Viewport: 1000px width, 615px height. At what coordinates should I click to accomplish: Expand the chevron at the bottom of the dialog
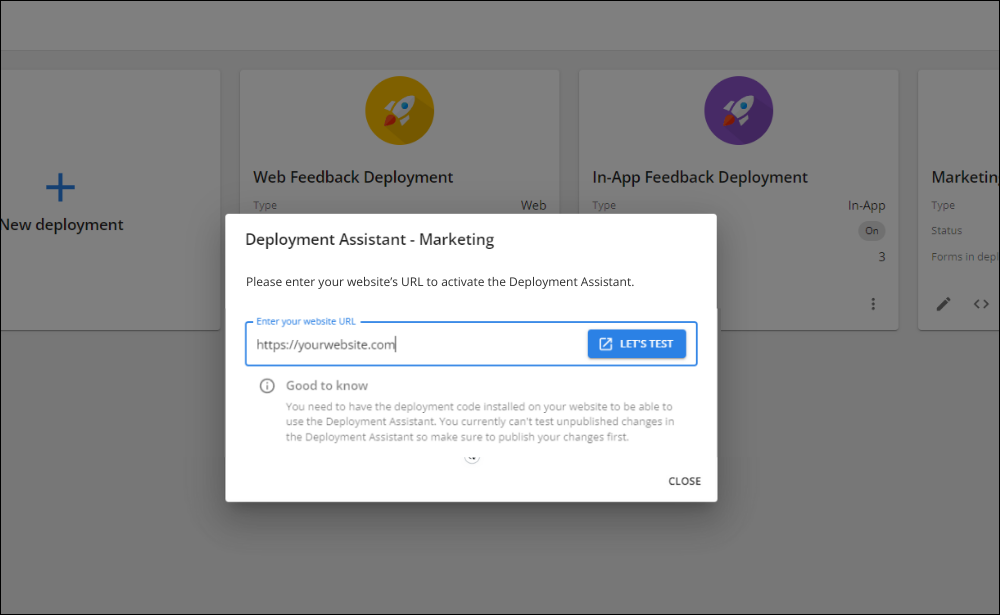coord(471,457)
